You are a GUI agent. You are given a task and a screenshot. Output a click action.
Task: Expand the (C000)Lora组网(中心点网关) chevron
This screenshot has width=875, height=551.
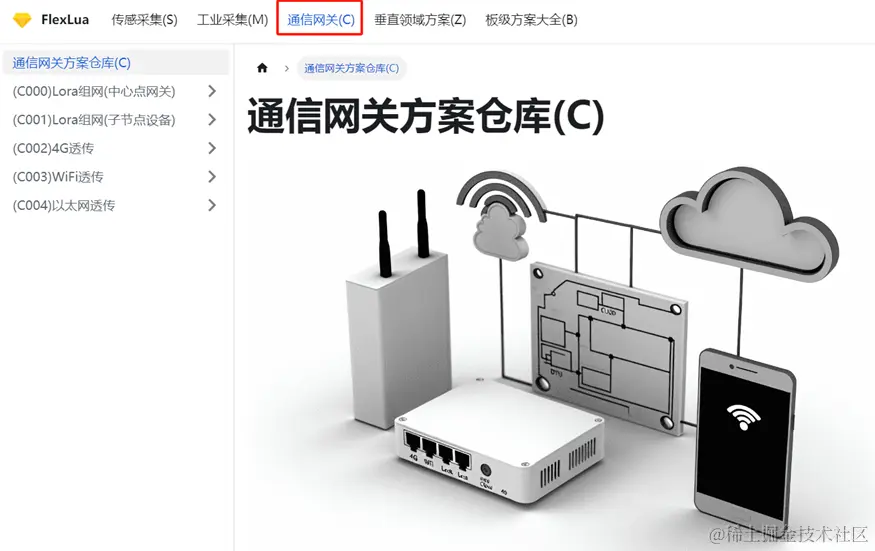212,91
